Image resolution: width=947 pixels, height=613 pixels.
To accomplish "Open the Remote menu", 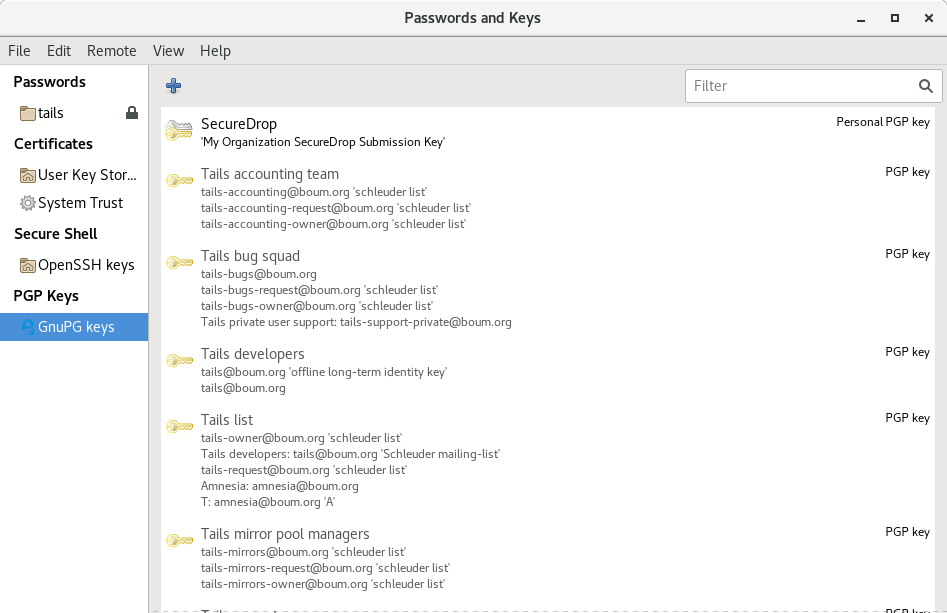I will pos(112,51).
